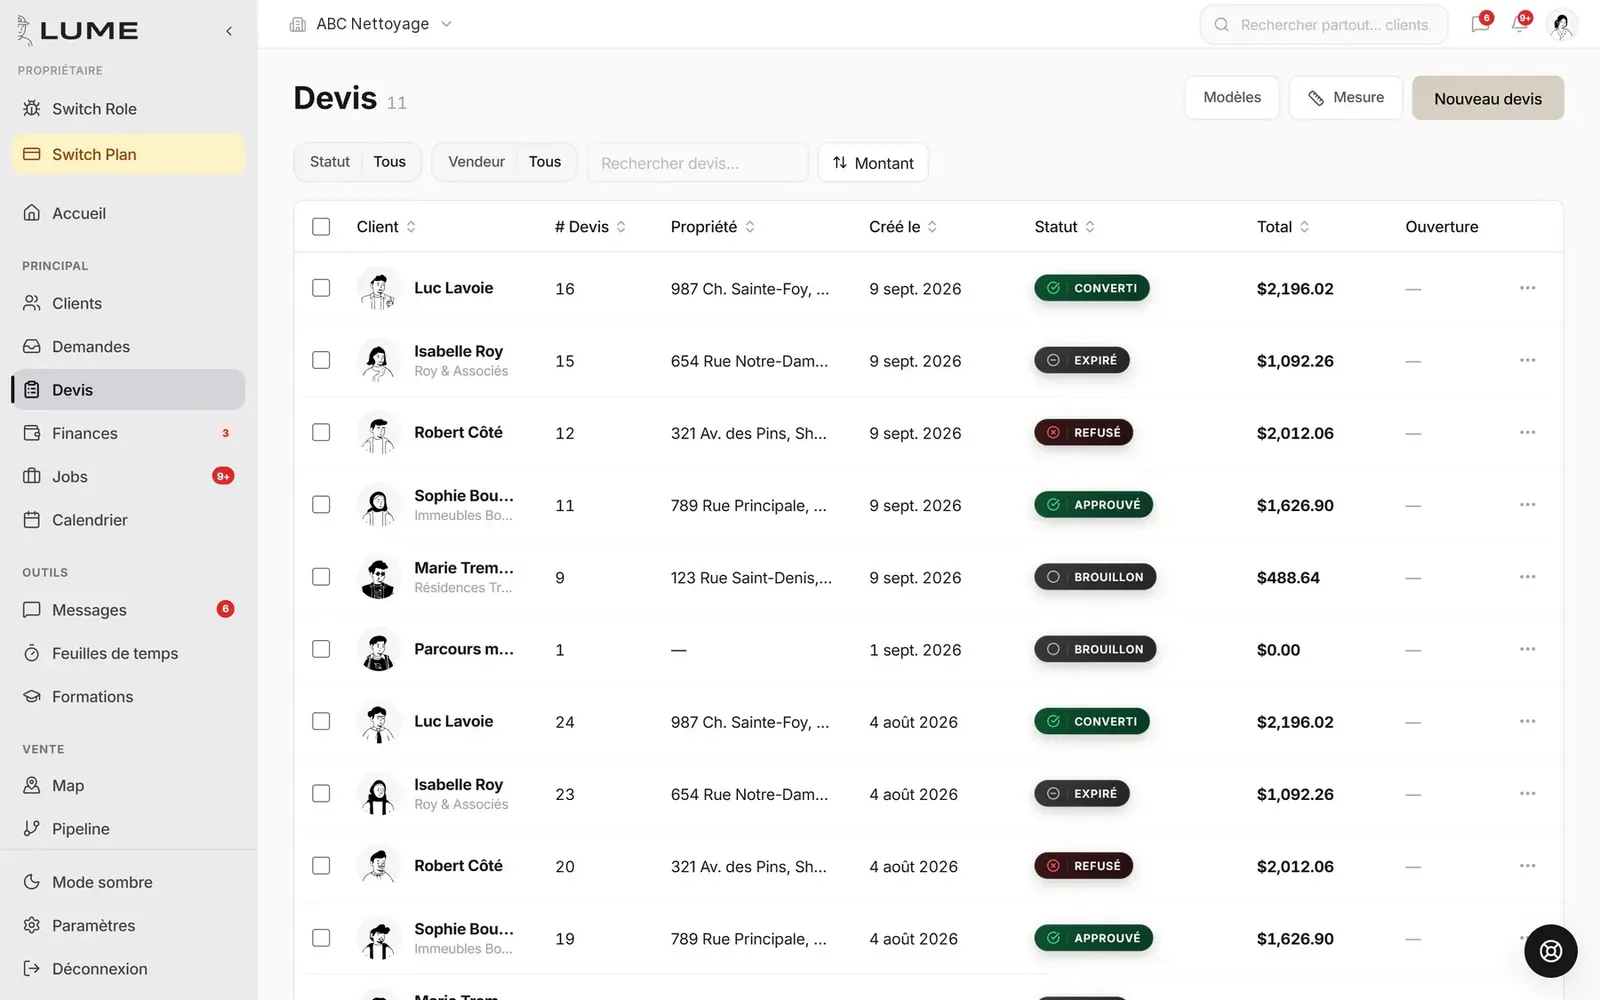The width and height of the screenshot is (1600, 1000).
Task: Sort table by Créé le column
Action: point(903,227)
